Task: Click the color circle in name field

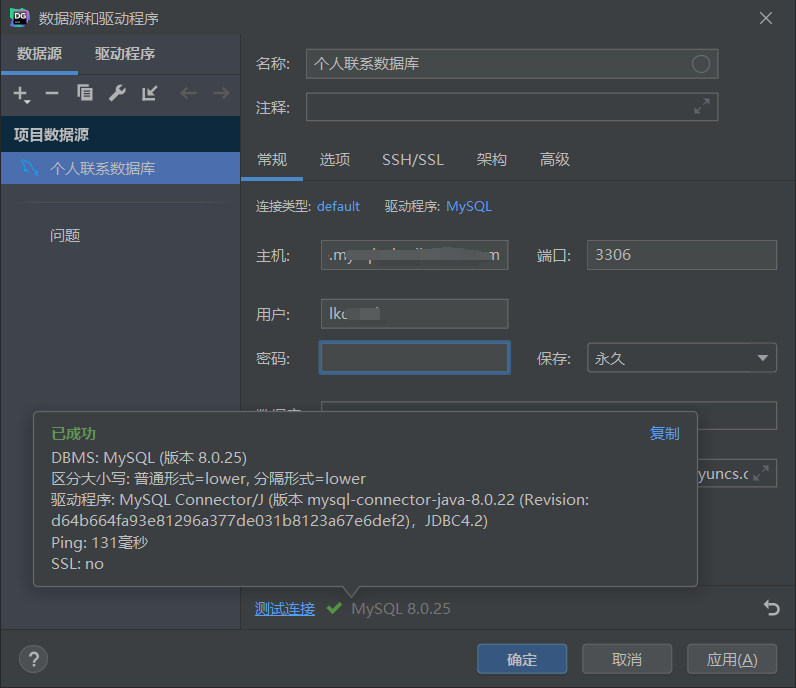Action: (701, 64)
